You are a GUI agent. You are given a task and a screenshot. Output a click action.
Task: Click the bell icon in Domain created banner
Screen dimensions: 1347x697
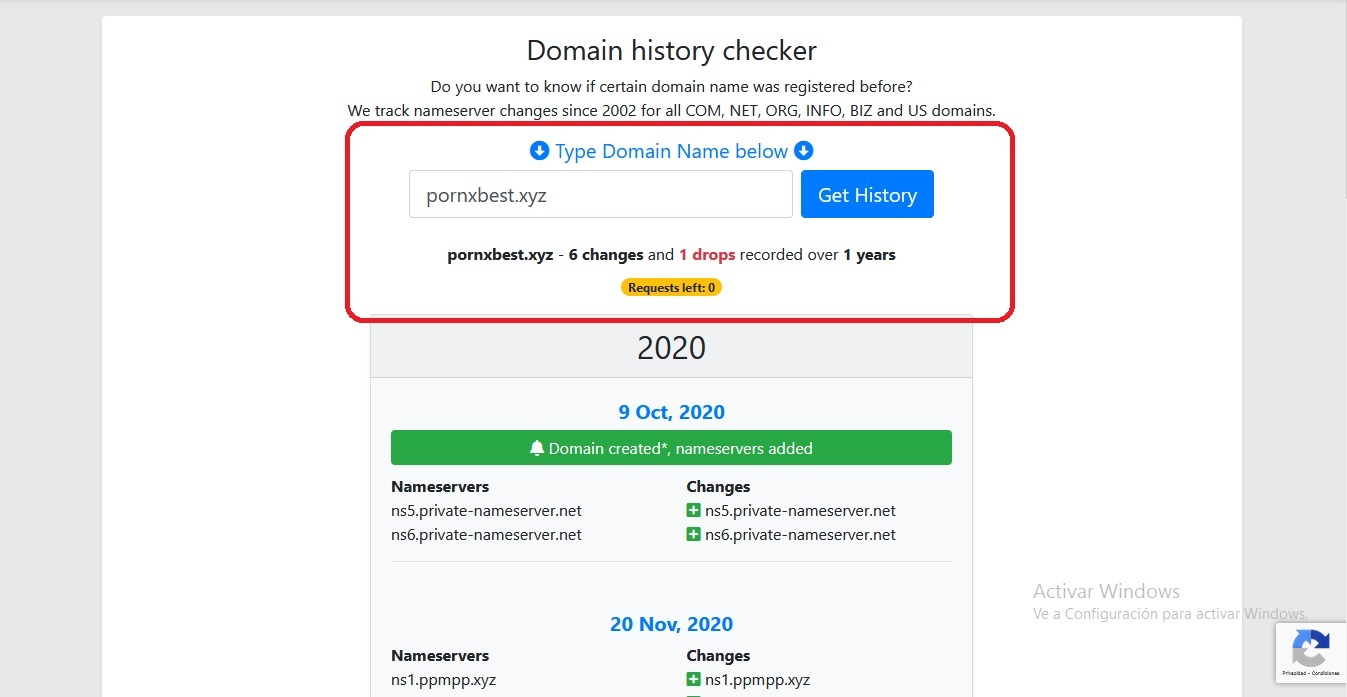(x=537, y=448)
